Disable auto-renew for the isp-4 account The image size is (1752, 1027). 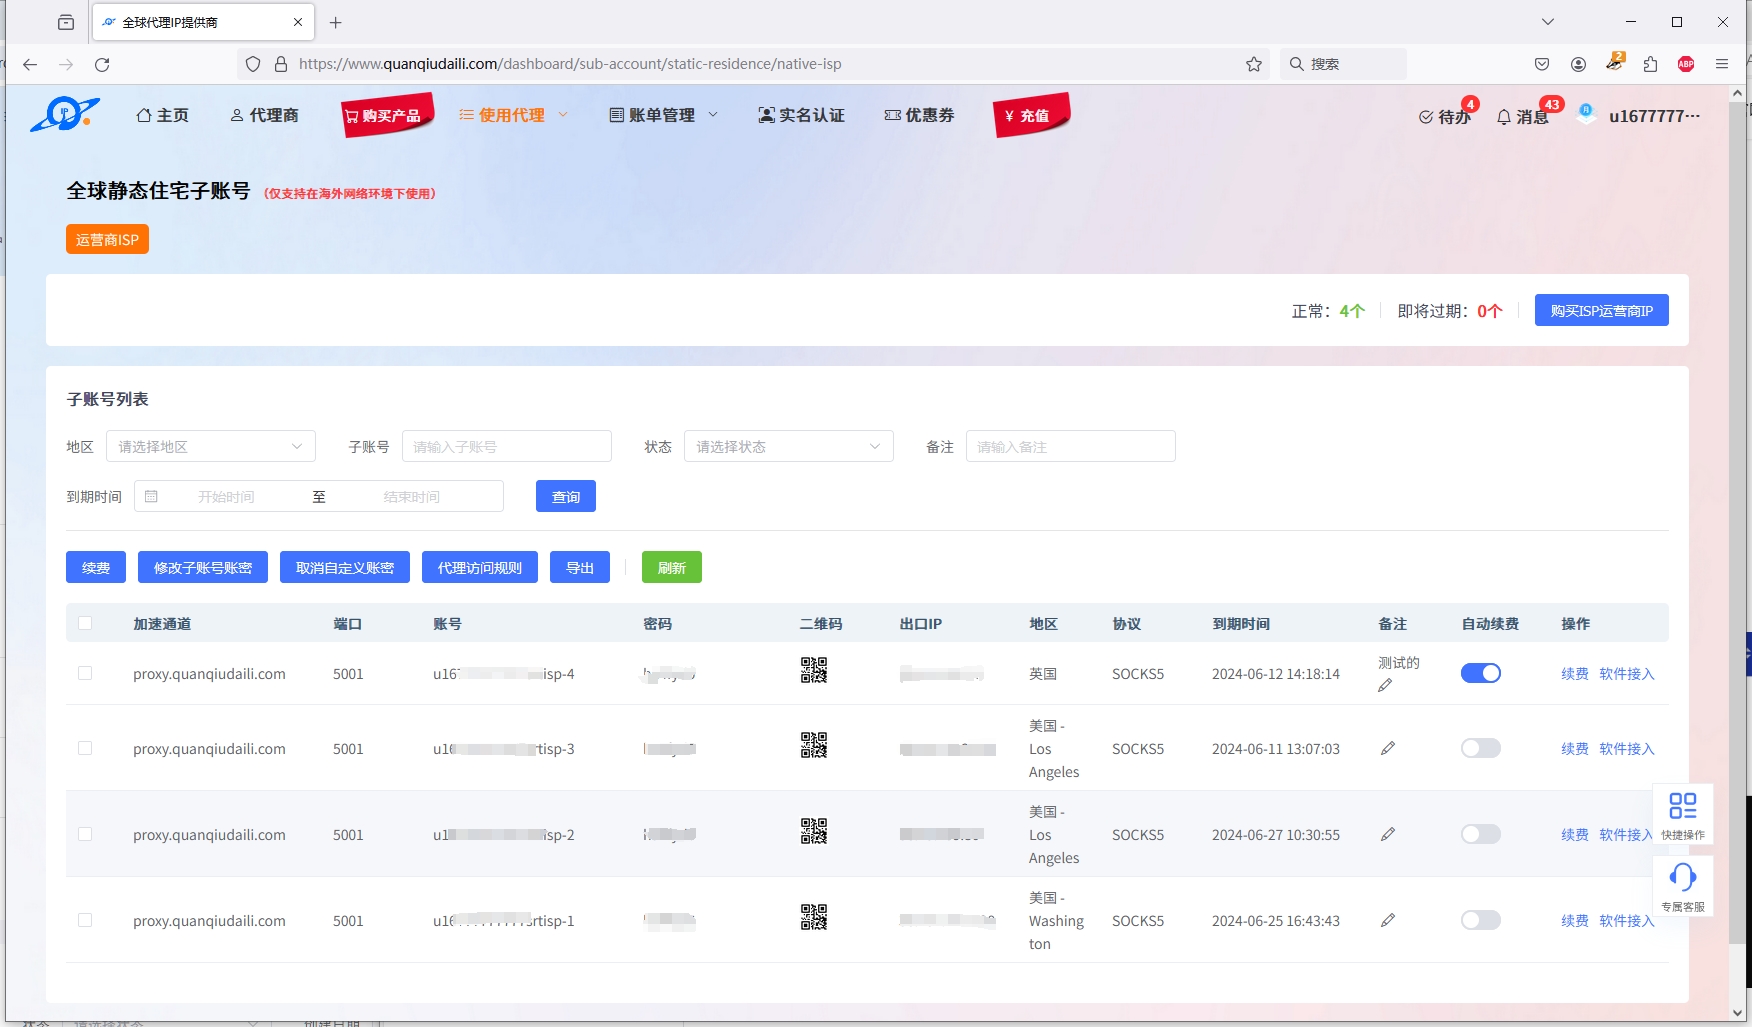(1480, 673)
